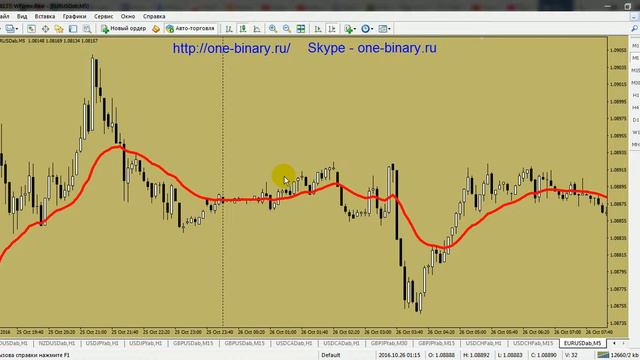
Task: Tile chart windows with the grid icon
Action: pos(301,29)
